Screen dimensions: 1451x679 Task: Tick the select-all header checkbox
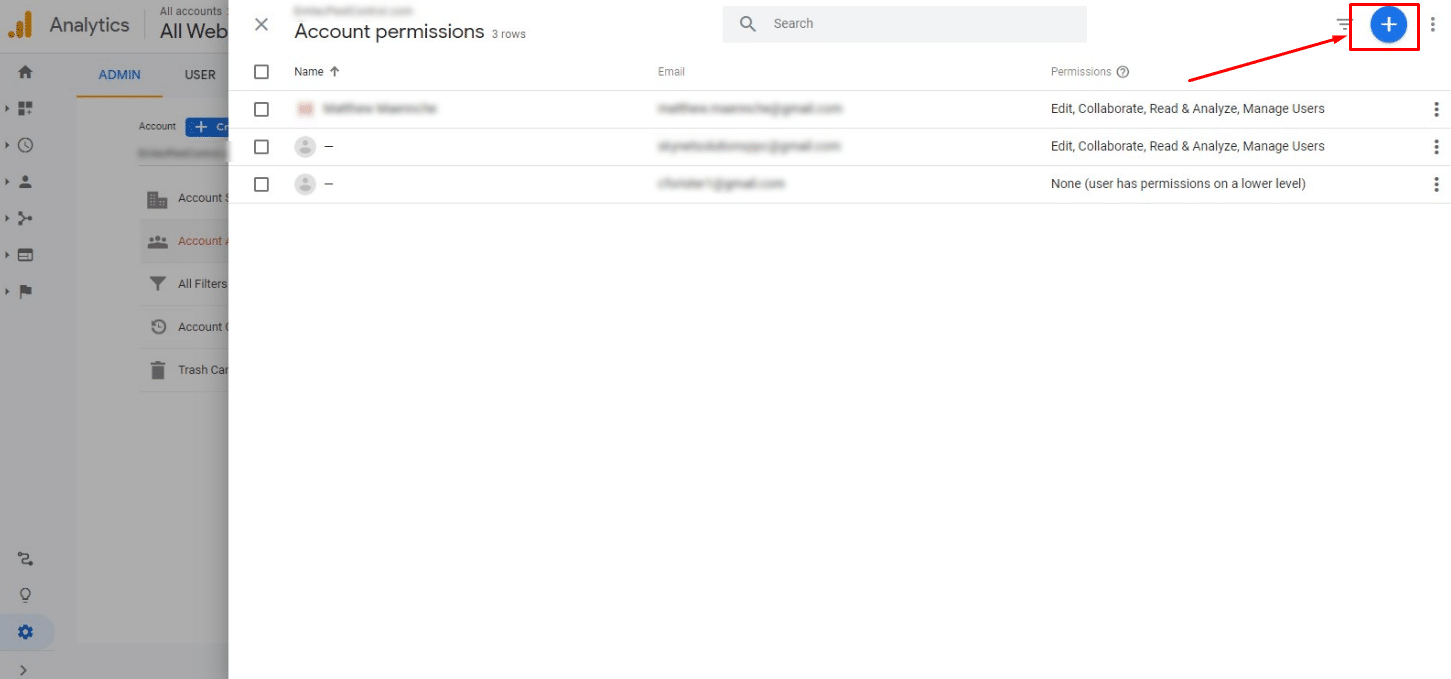click(x=261, y=72)
